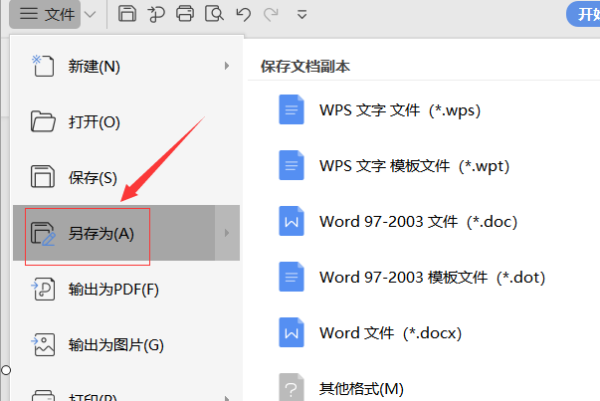Viewport: 600px width, 401px height.
Task: Click the redo arrow icon
Action: click(x=268, y=14)
